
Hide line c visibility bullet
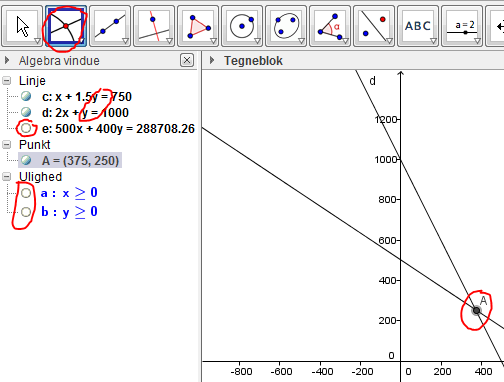coord(26,96)
